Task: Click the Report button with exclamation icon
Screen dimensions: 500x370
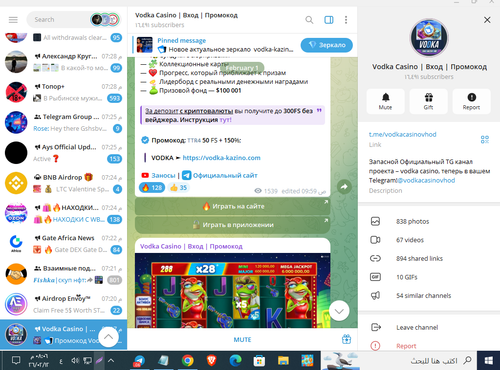Action: click(x=471, y=101)
